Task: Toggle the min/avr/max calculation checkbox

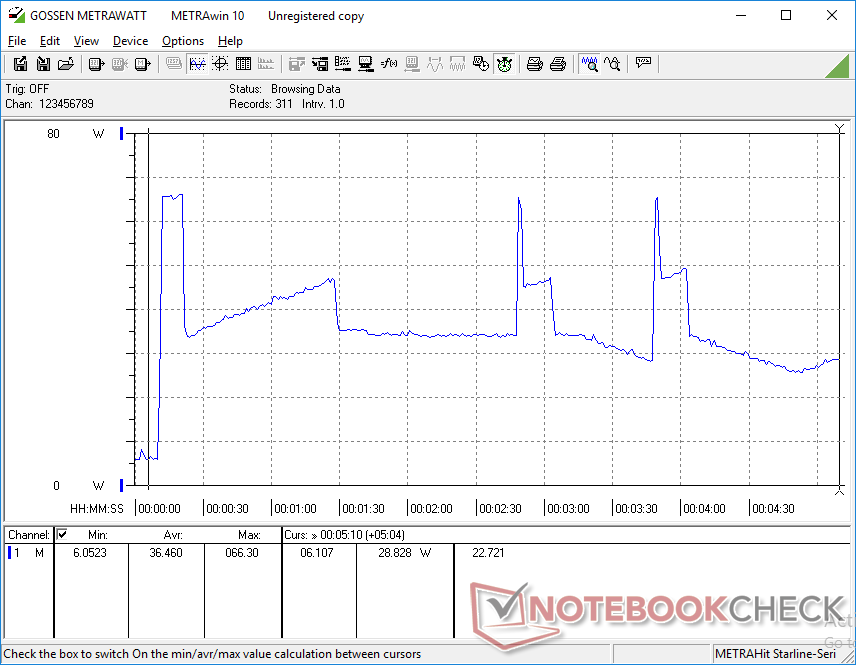Action: pyautogui.click(x=62, y=534)
